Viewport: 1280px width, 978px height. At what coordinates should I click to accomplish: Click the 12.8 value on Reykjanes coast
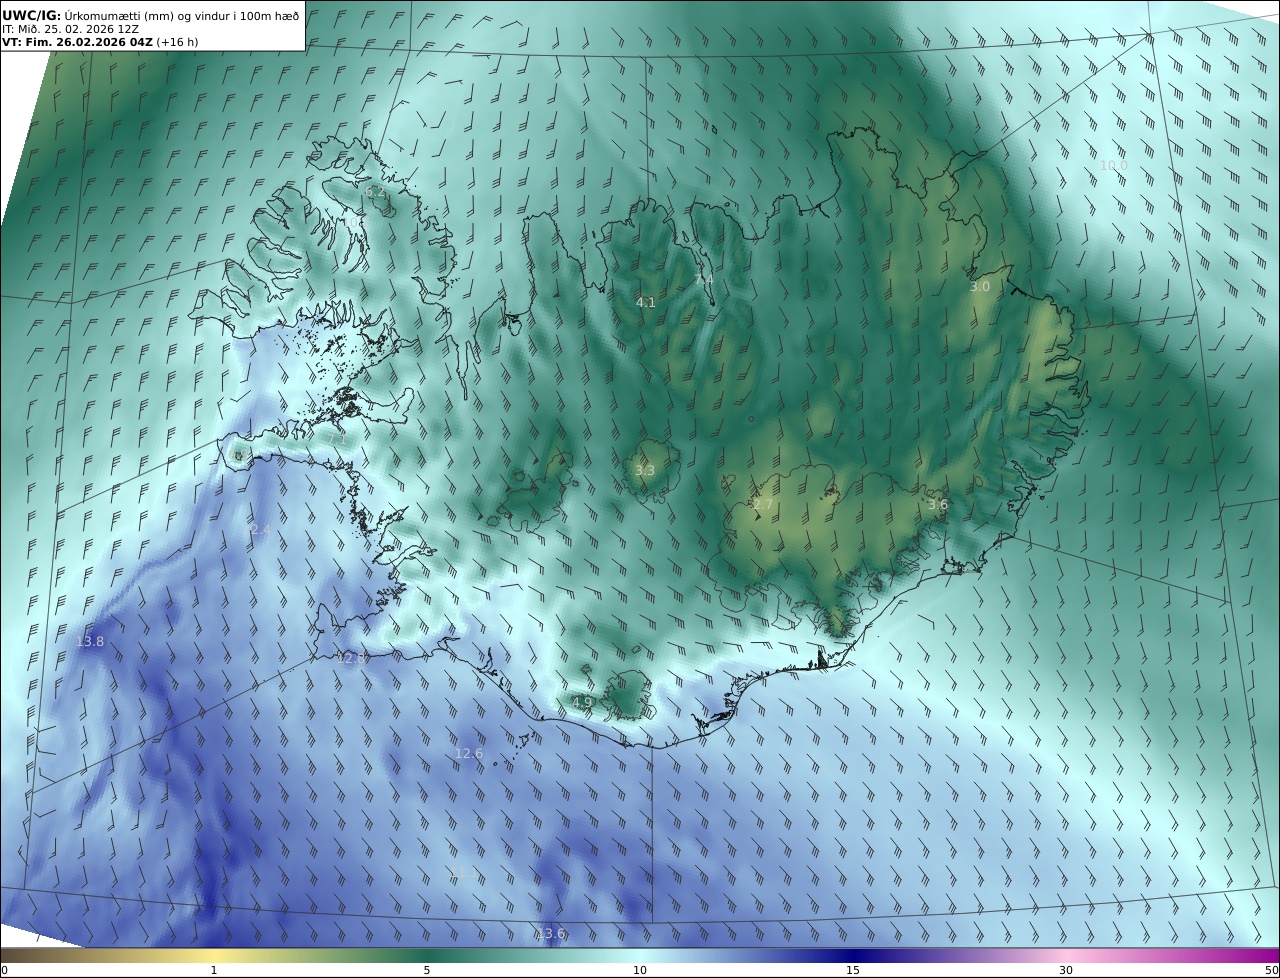352,658
